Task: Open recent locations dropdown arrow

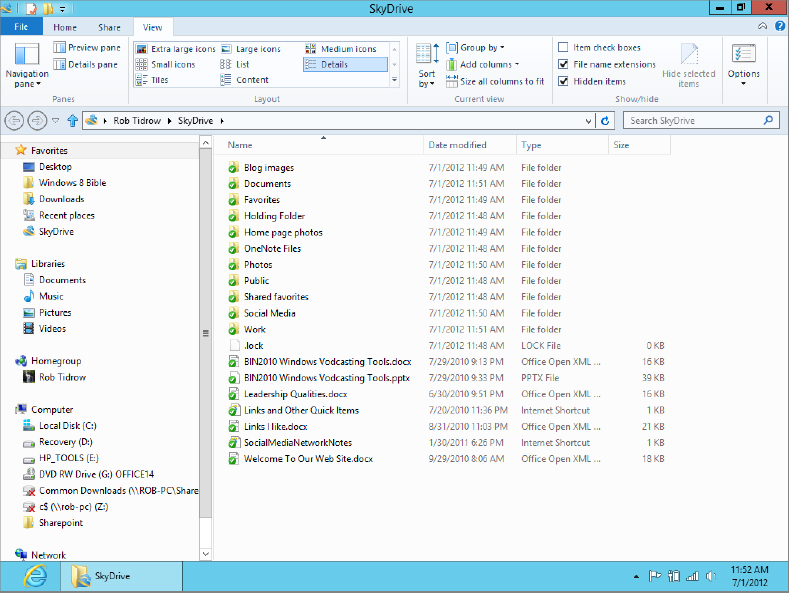Action: click(55, 121)
